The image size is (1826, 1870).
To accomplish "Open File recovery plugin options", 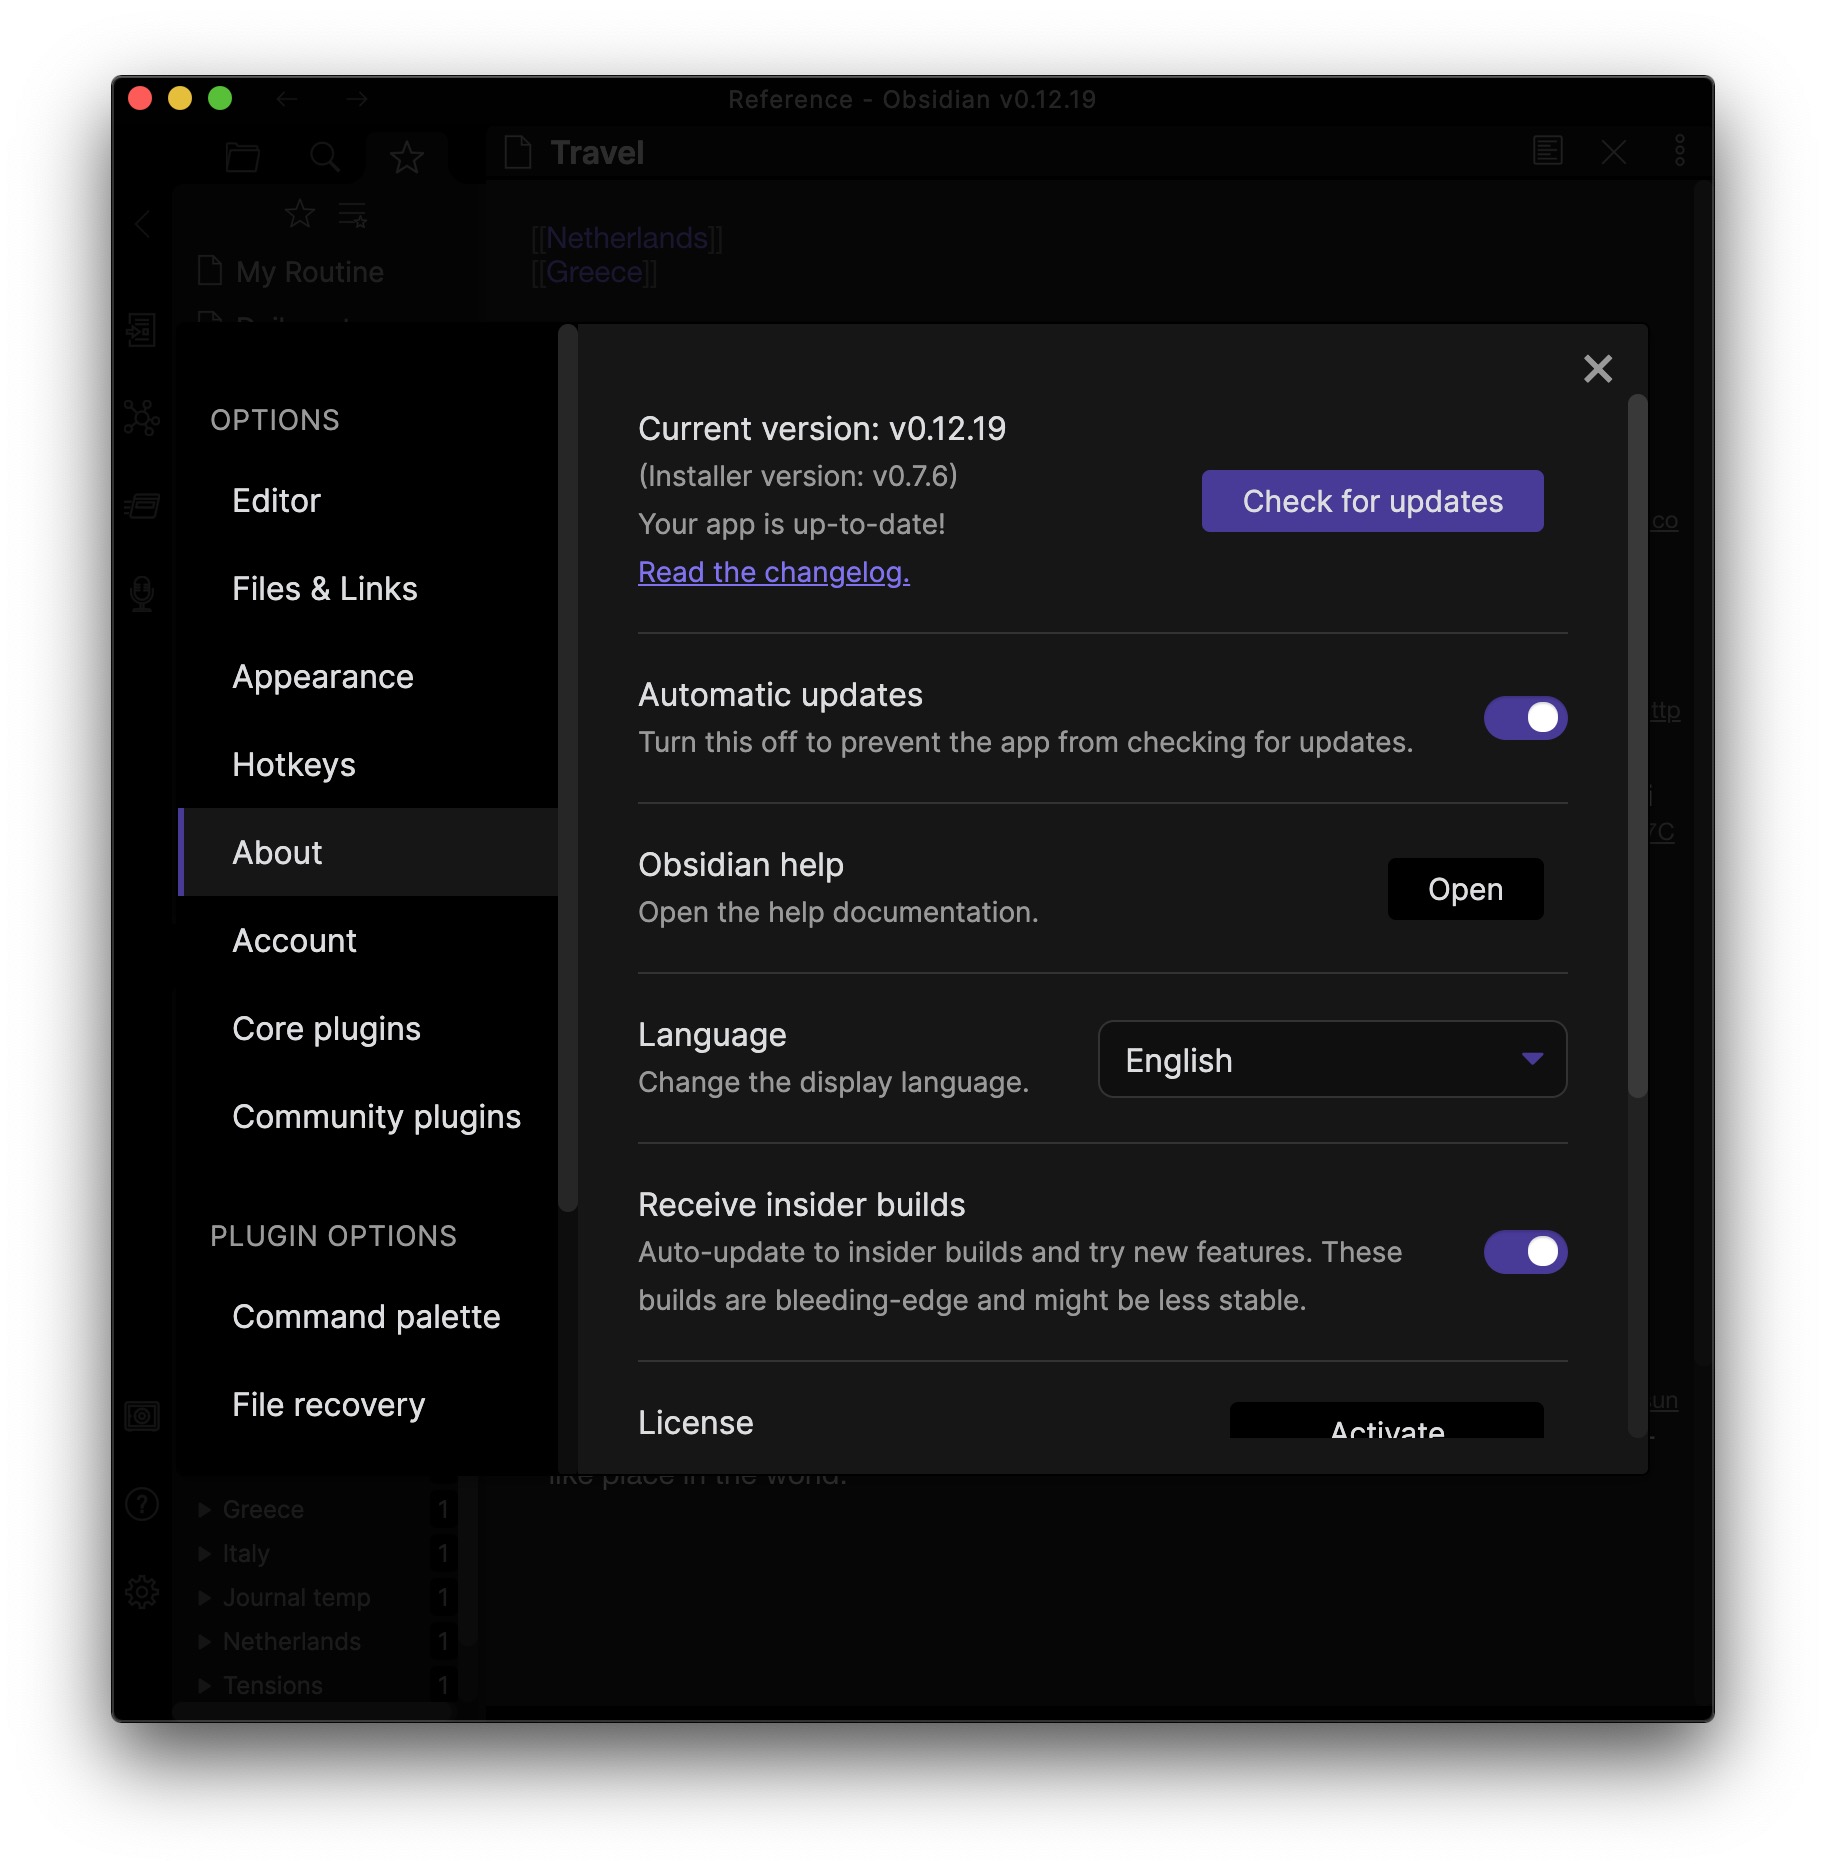I will pos(368,1404).
